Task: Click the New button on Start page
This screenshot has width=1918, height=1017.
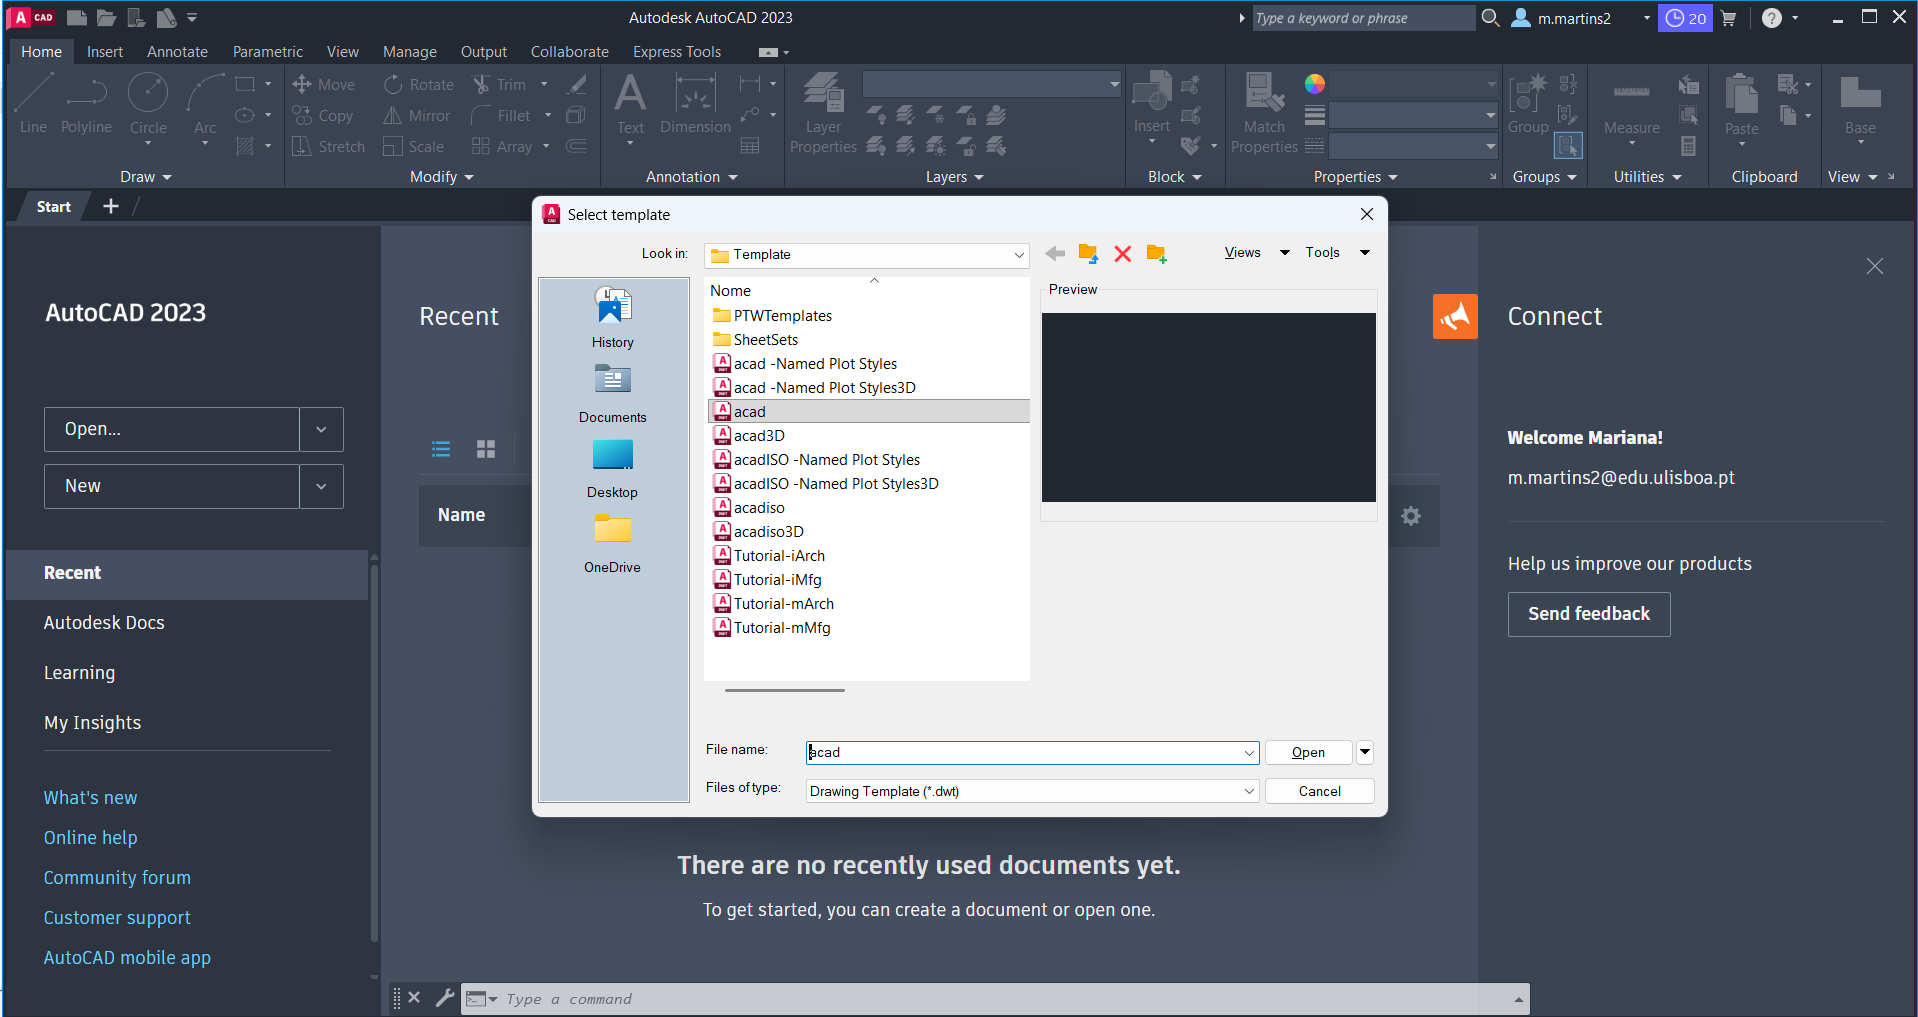Action: coord(172,486)
